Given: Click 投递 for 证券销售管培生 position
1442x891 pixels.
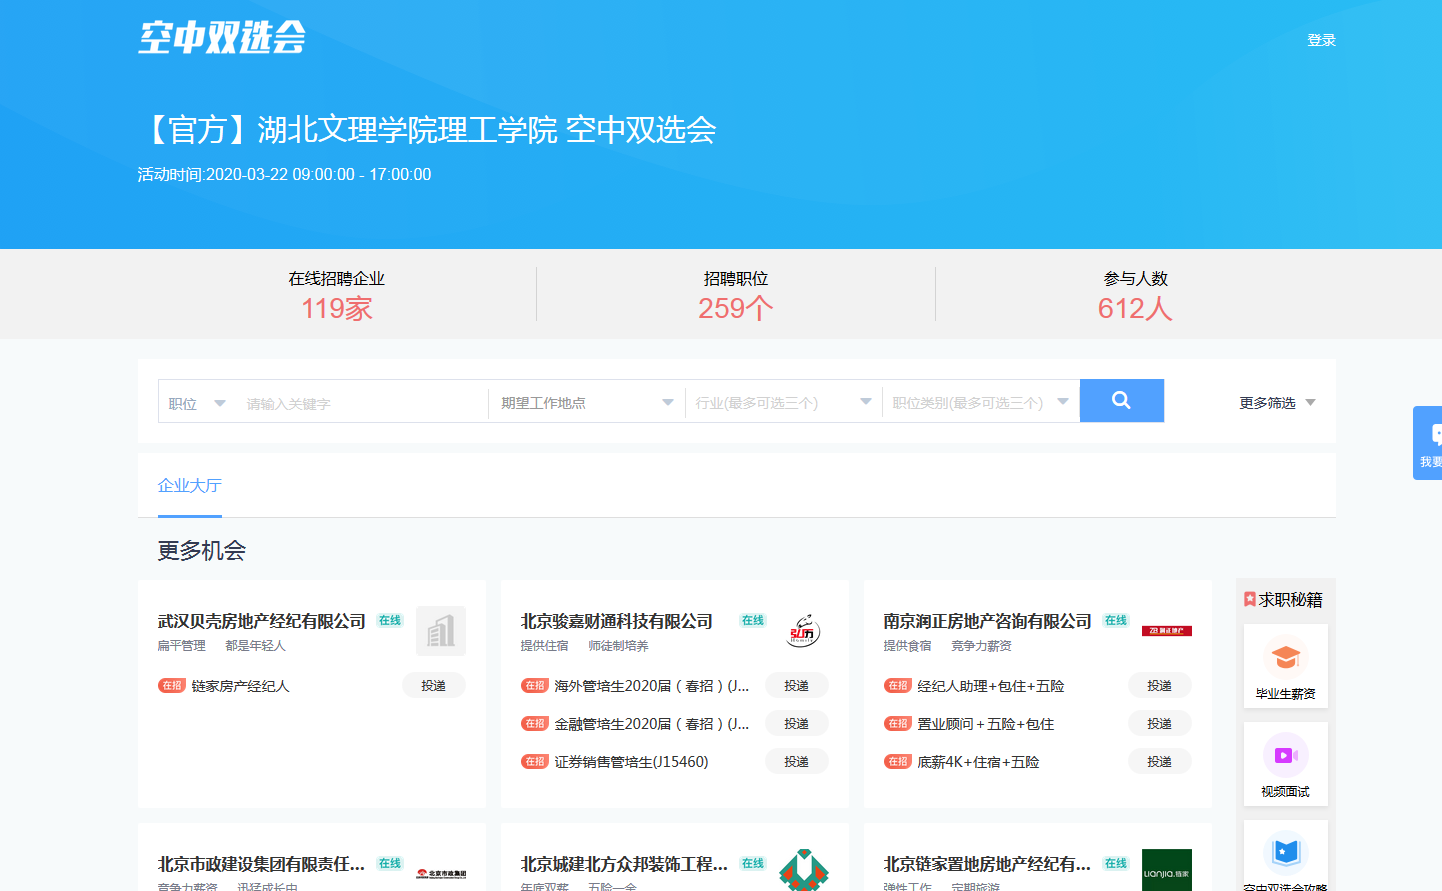Looking at the screenshot, I should [796, 762].
